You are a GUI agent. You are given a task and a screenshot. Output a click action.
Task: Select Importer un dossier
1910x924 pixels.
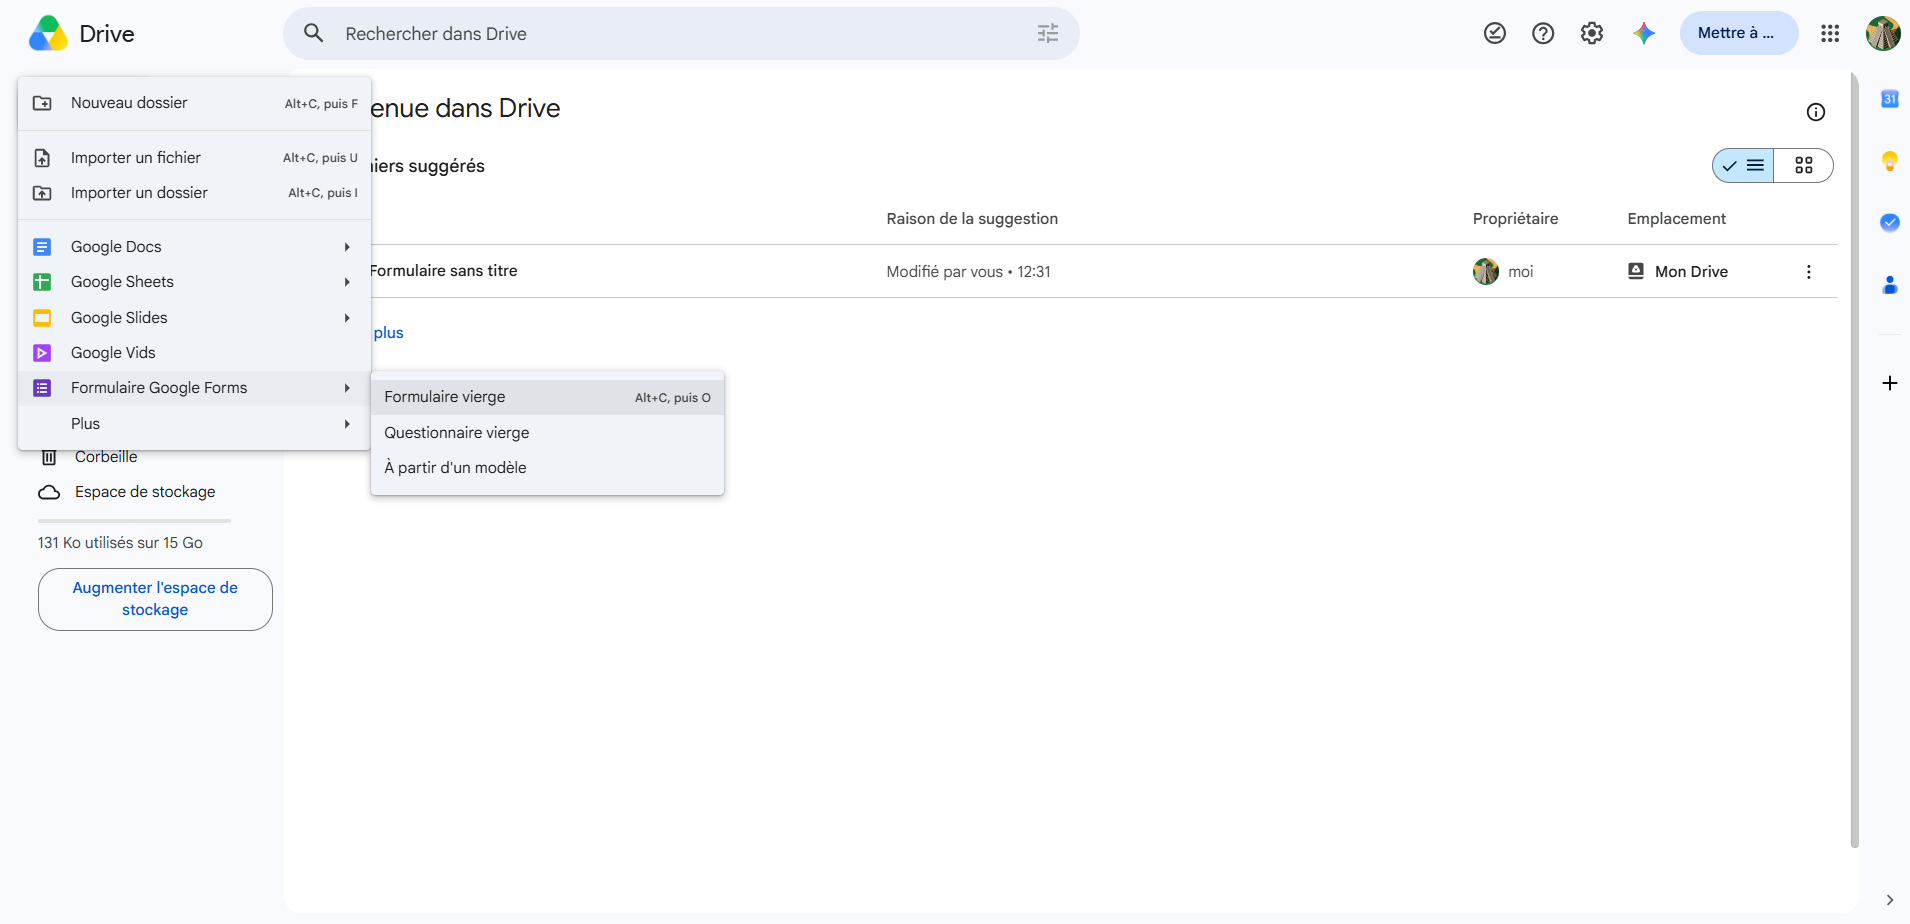(195, 193)
